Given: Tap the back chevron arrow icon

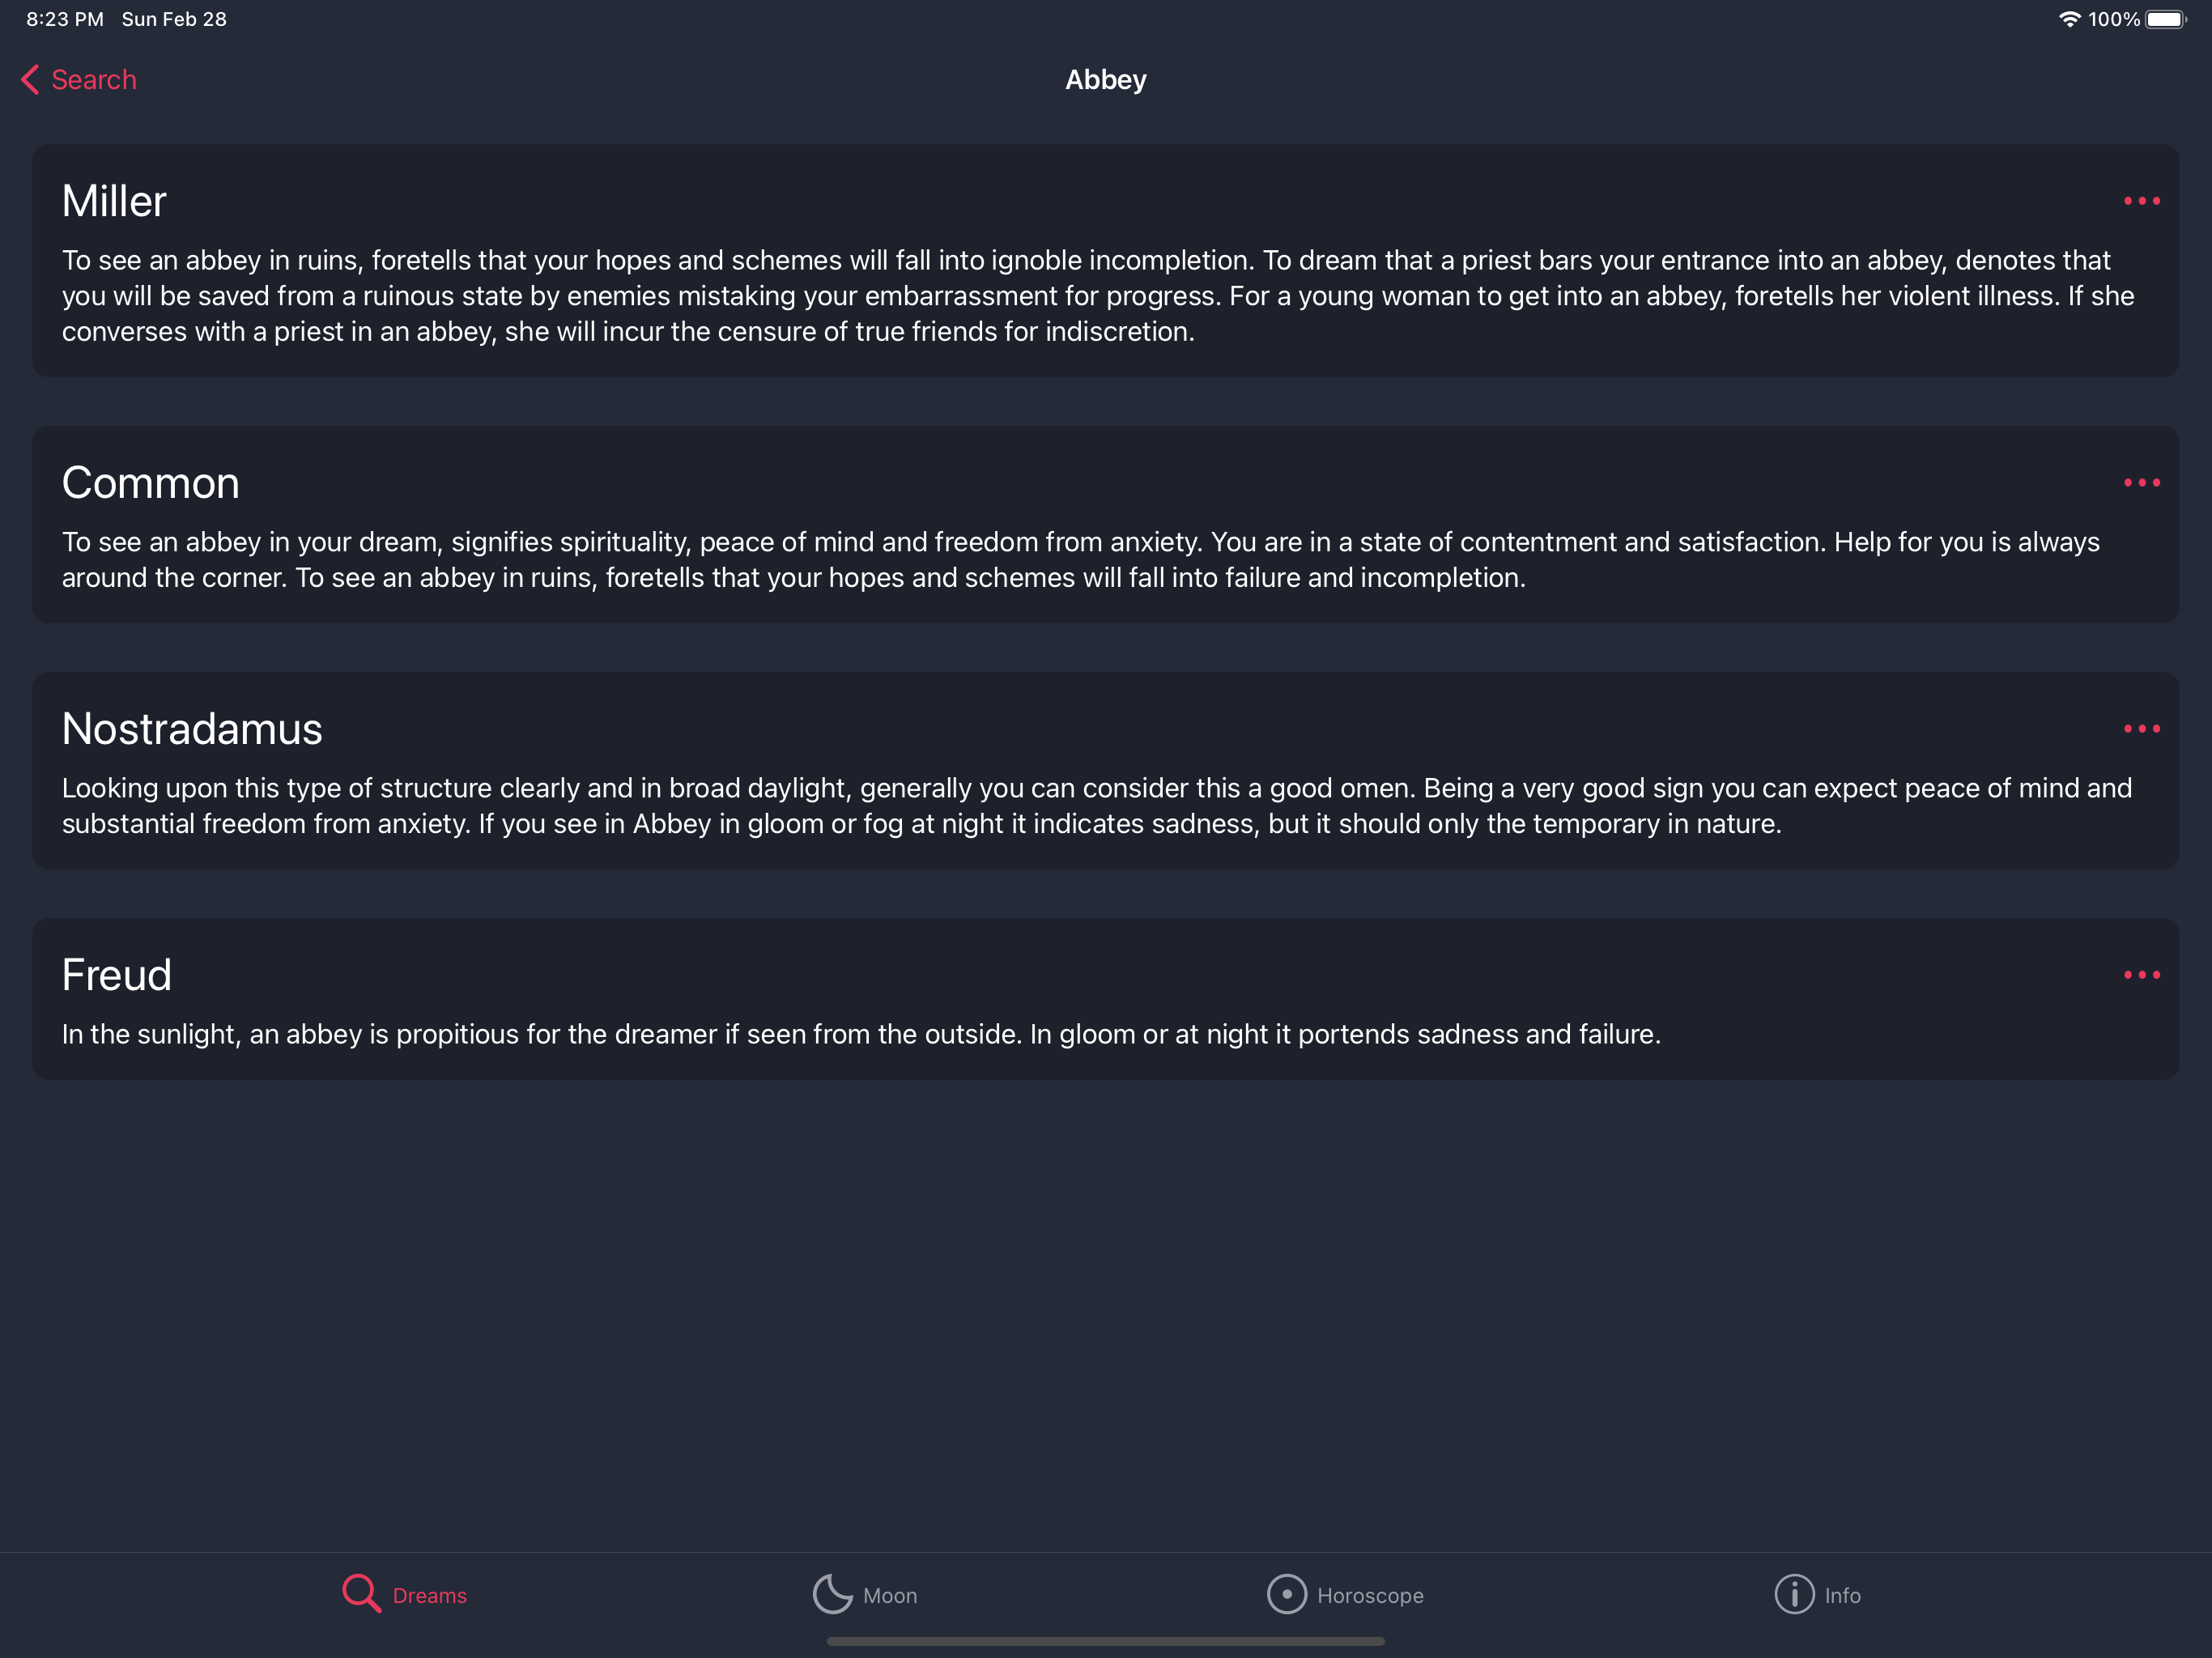Looking at the screenshot, I should click(x=30, y=80).
